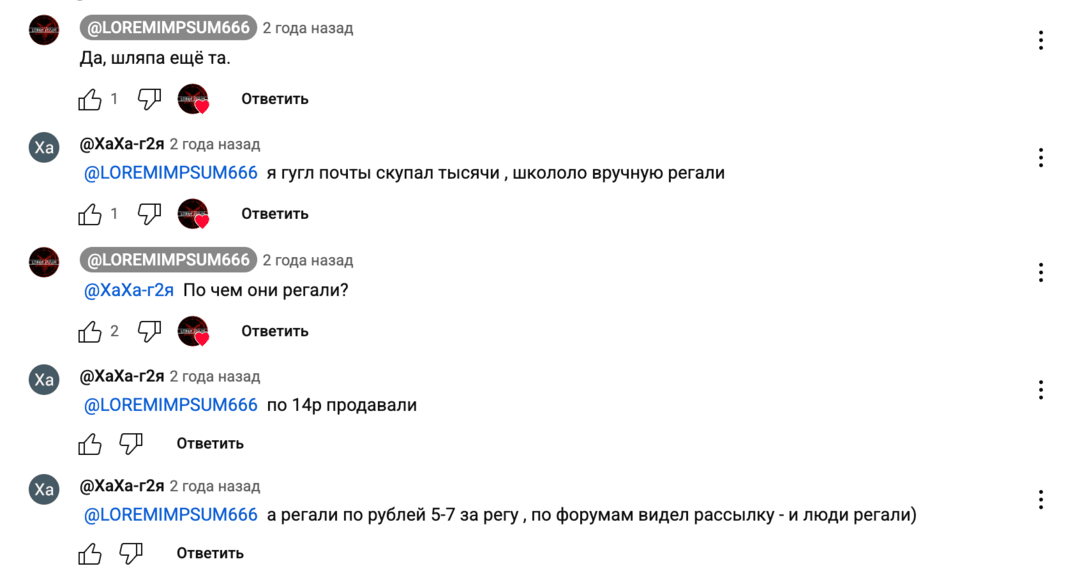Toggle like on the last @XaXa-г2я comment

(89, 552)
